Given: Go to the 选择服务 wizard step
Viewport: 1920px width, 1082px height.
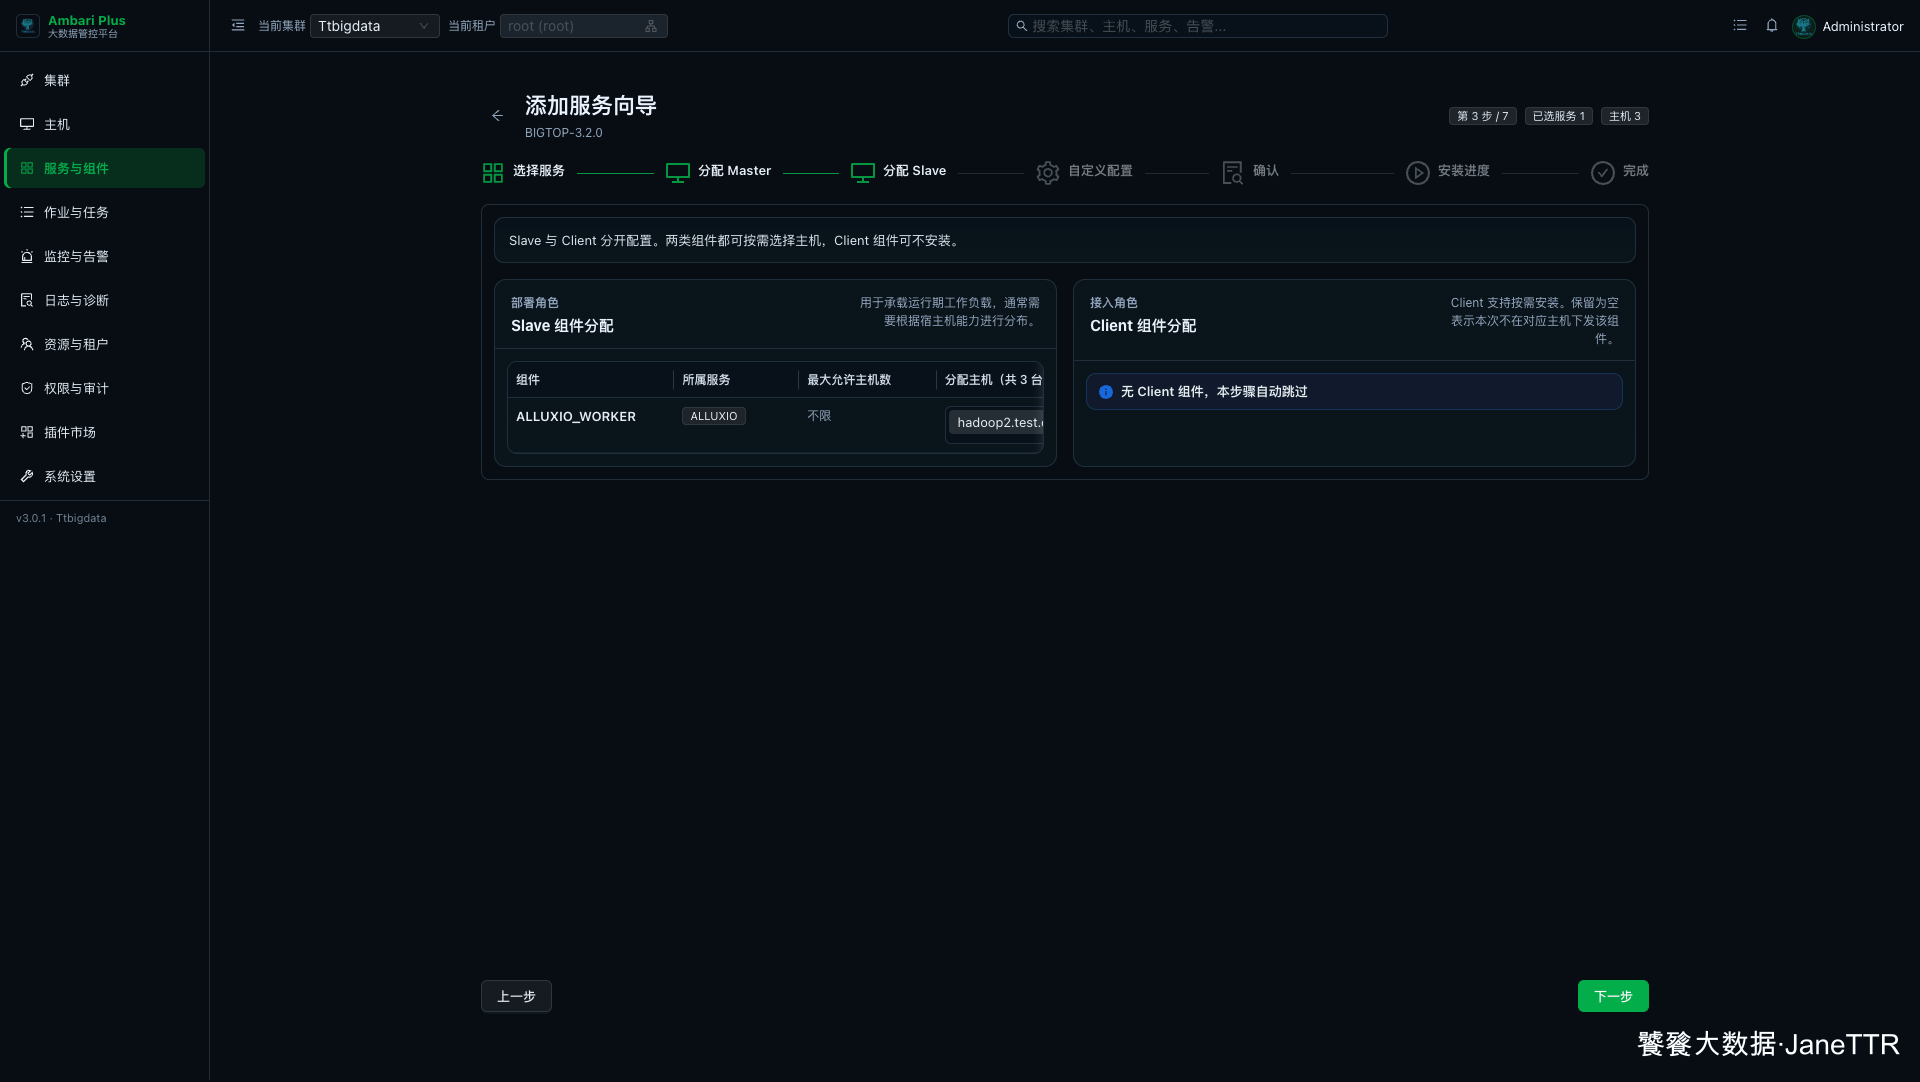Looking at the screenshot, I should (x=538, y=171).
